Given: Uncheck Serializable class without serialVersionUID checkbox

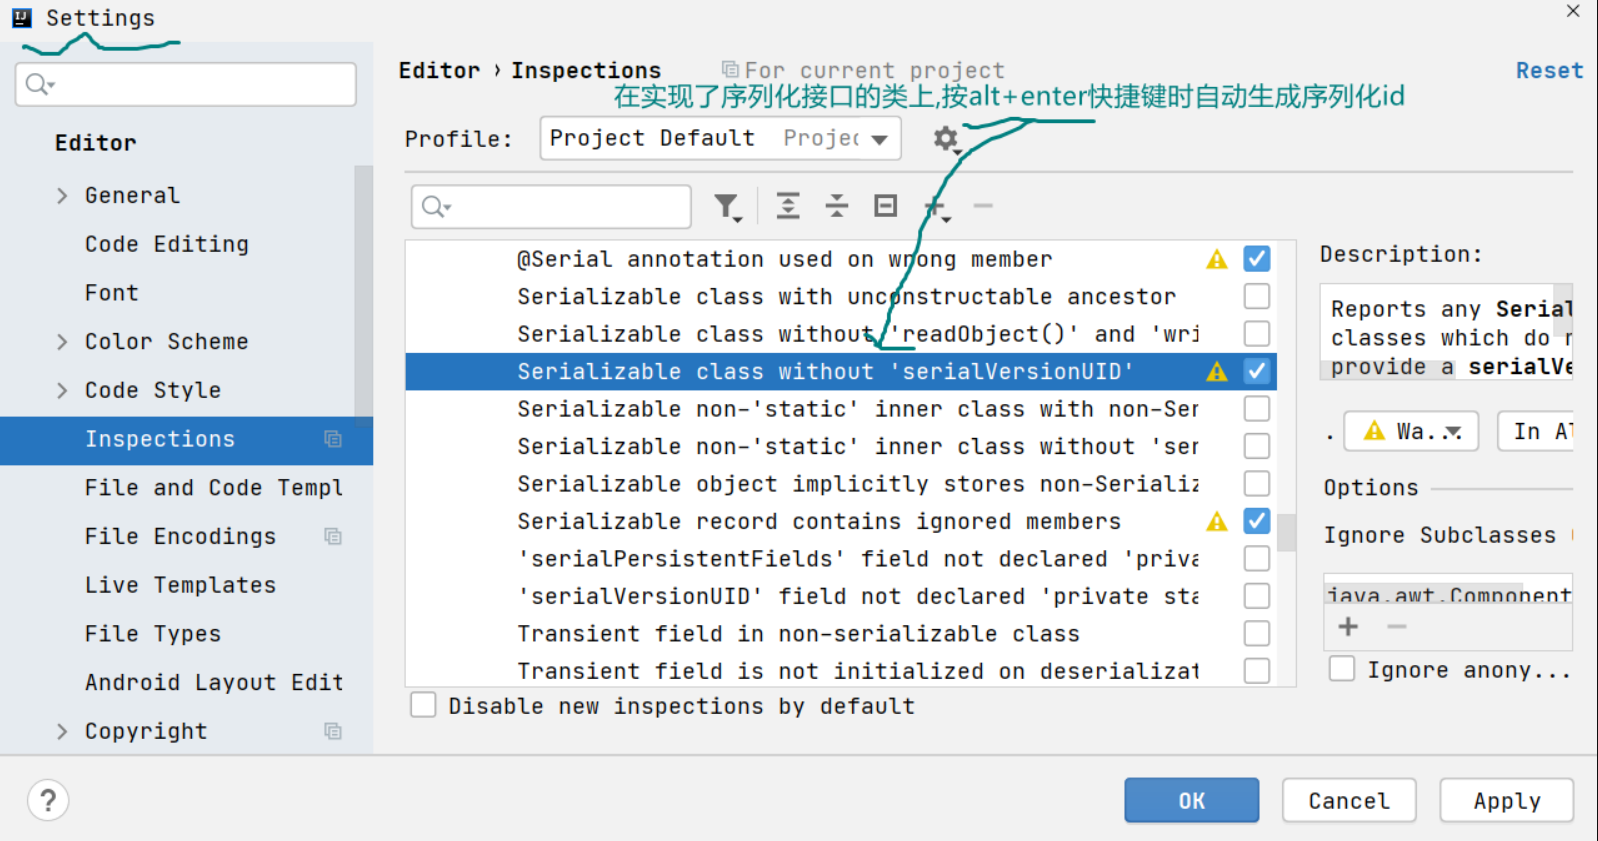Looking at the screenshot, I should pyautogui.click(x=1257, y=371).
